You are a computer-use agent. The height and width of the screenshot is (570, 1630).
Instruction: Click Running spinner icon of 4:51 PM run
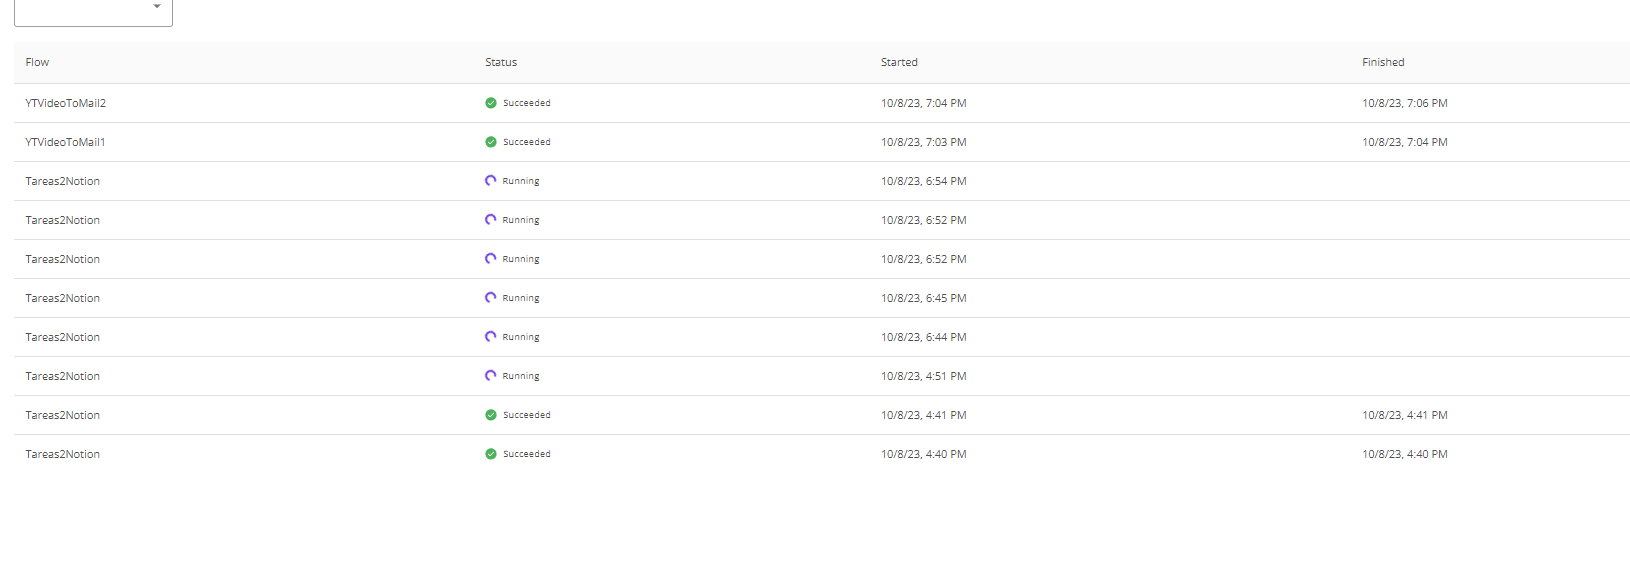pyautogui.click(x=491, y=376)
